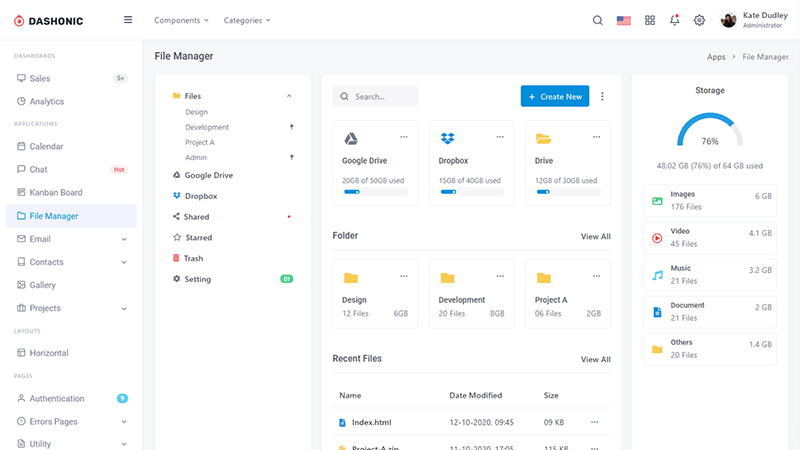Open options dots for Index.html row
The width and height of the screenshot is (800, 450).
coord(594,422)
